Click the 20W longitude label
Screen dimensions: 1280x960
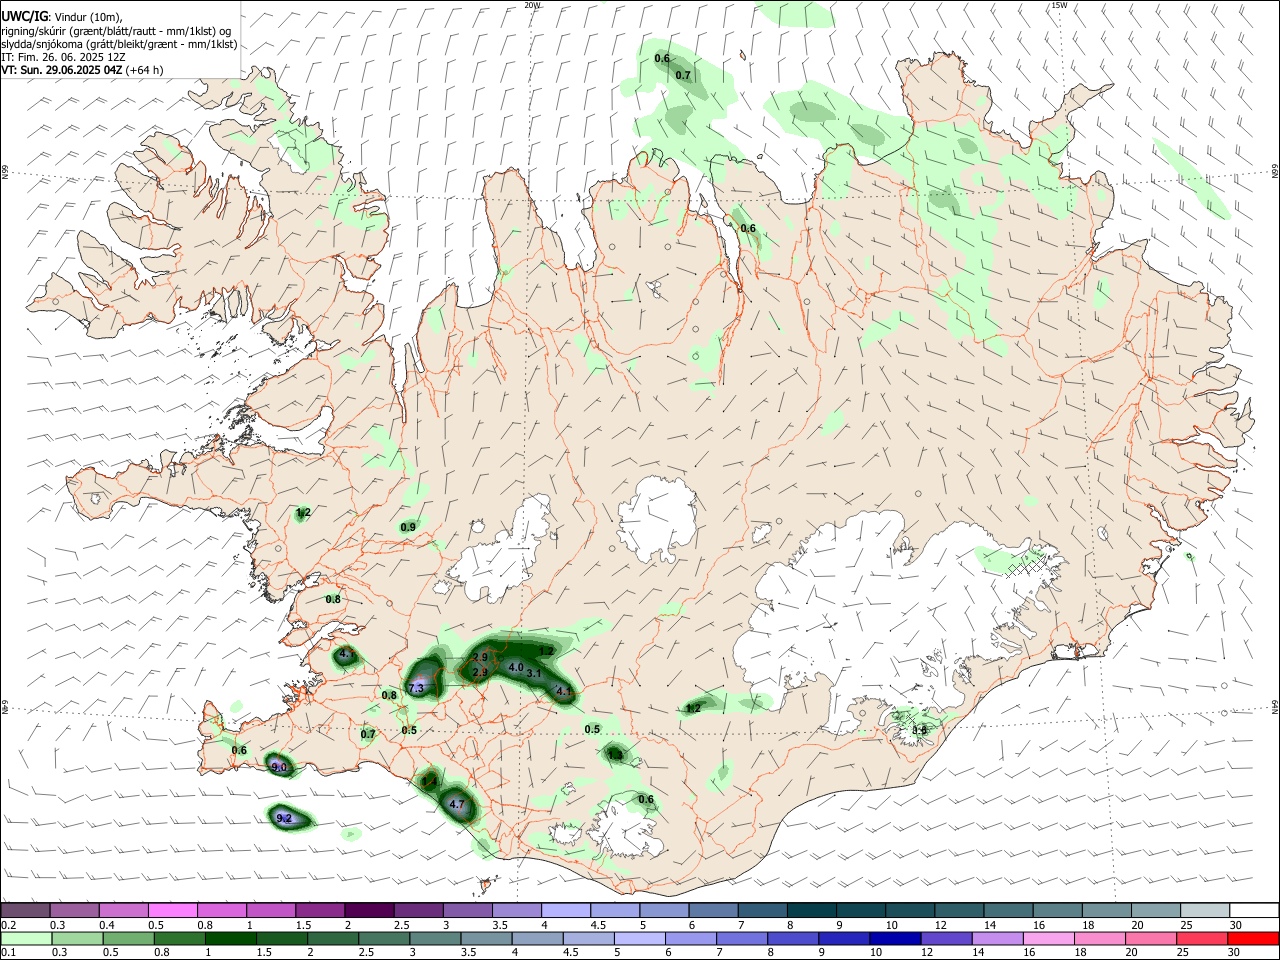533,5
